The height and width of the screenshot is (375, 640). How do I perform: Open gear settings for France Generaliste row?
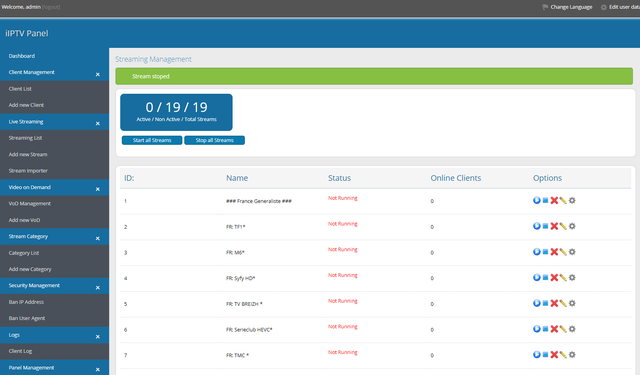coord(572,200)
